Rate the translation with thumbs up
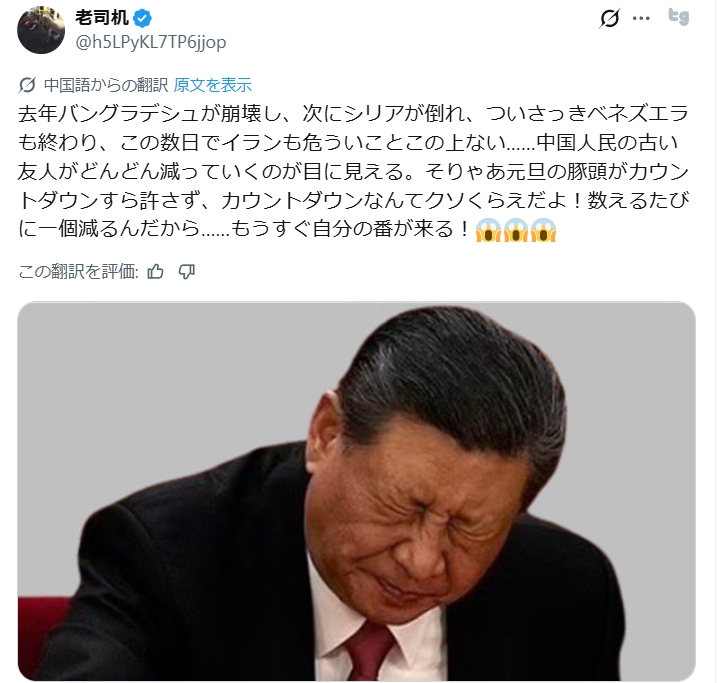This screenshot has width=717, height=683. point(155,272)
